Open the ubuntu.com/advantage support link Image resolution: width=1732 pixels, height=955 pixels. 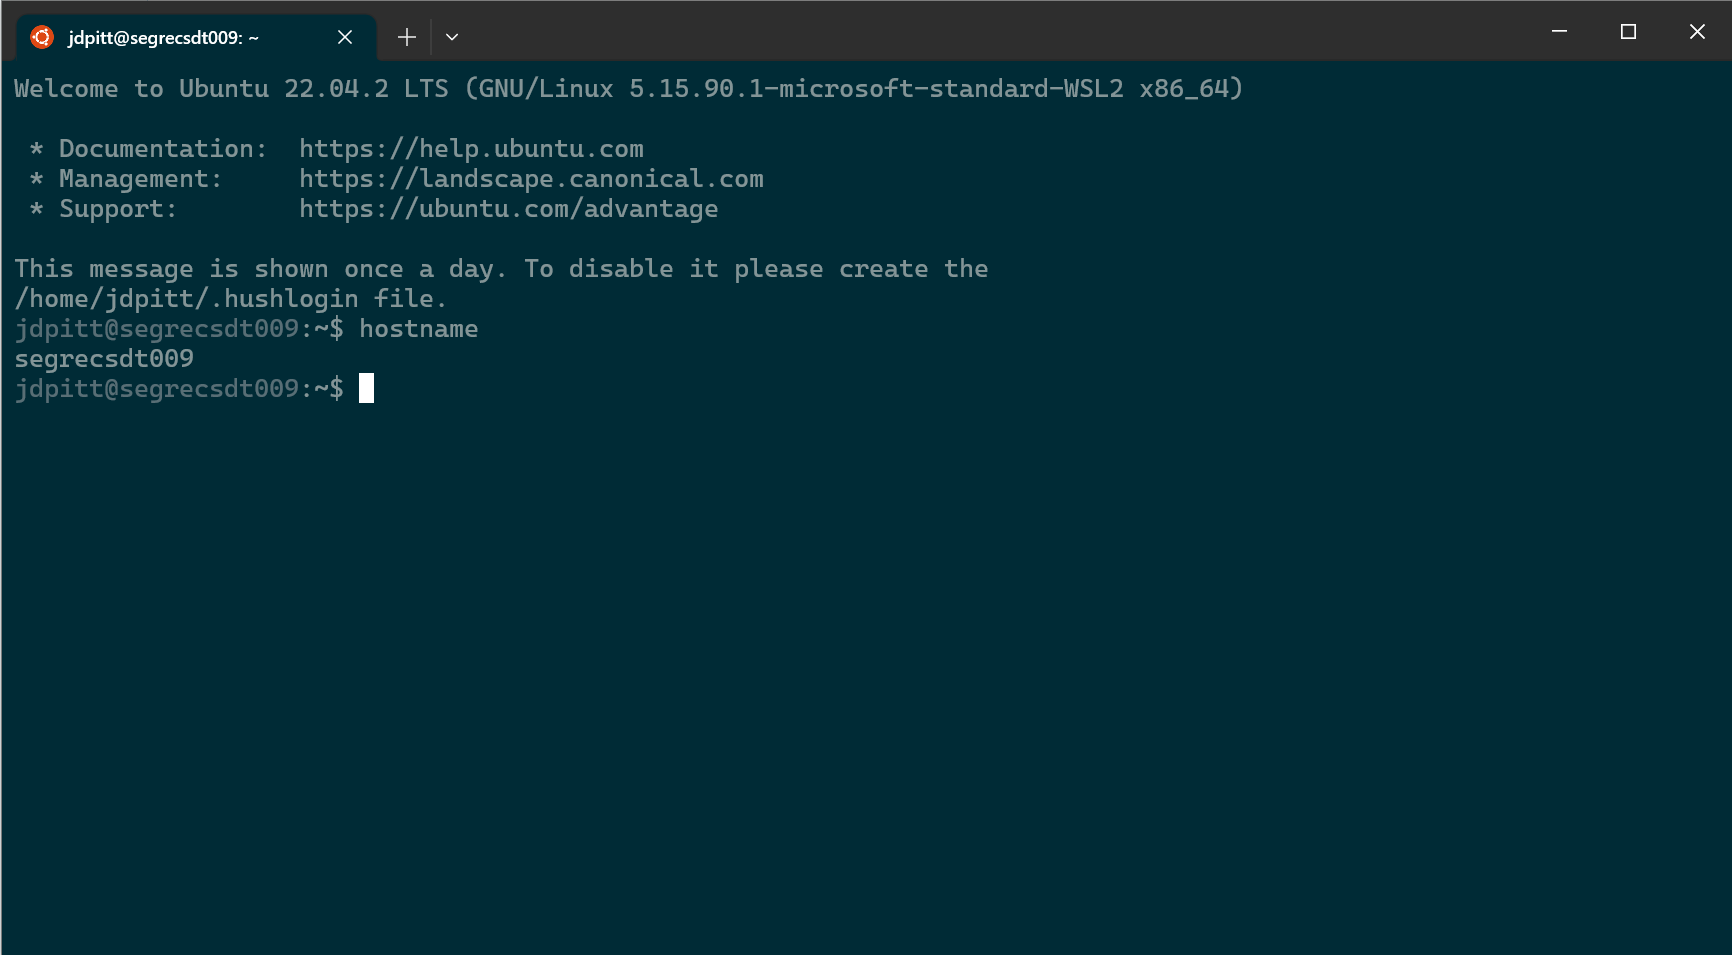click(508, 209)
